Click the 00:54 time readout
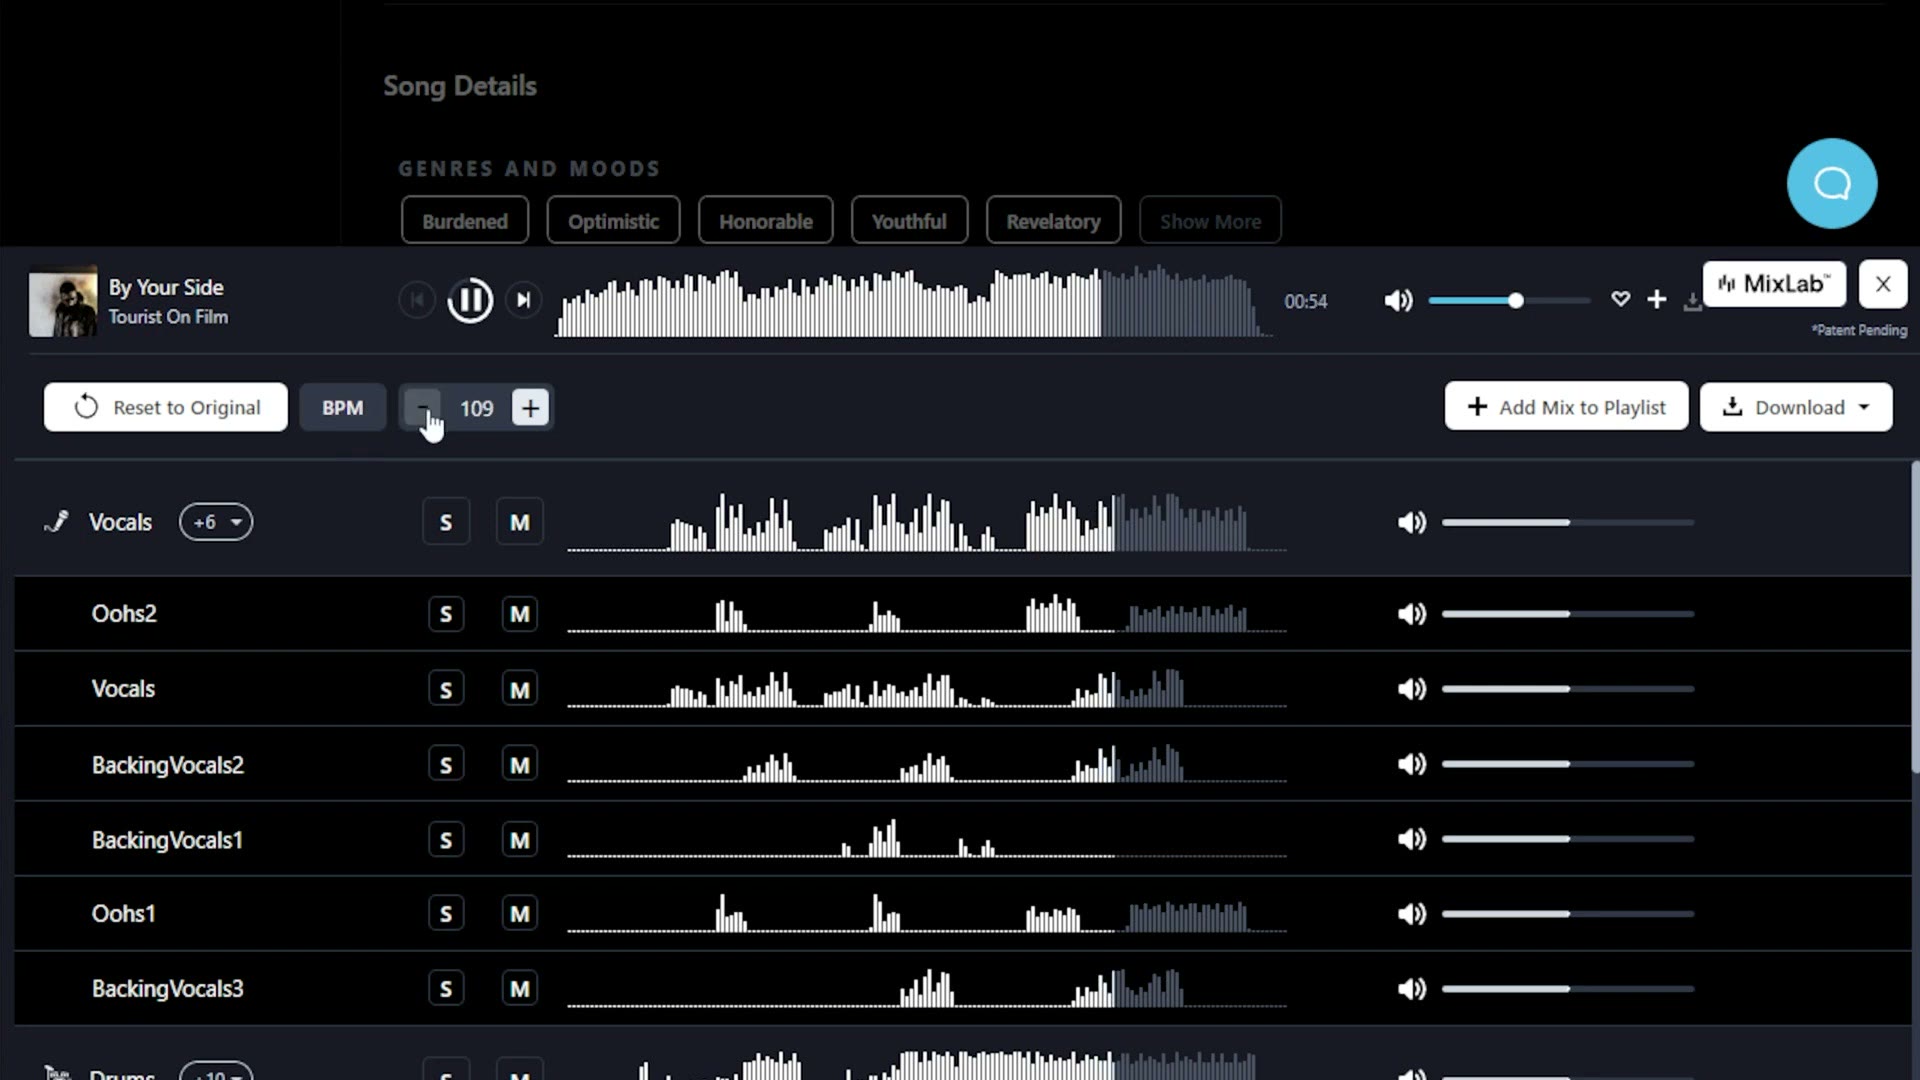The image size is (1920, 1080). point(1305,301)
